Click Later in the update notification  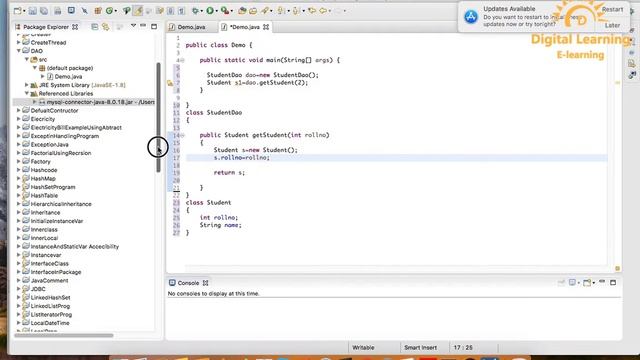[612, 25]
